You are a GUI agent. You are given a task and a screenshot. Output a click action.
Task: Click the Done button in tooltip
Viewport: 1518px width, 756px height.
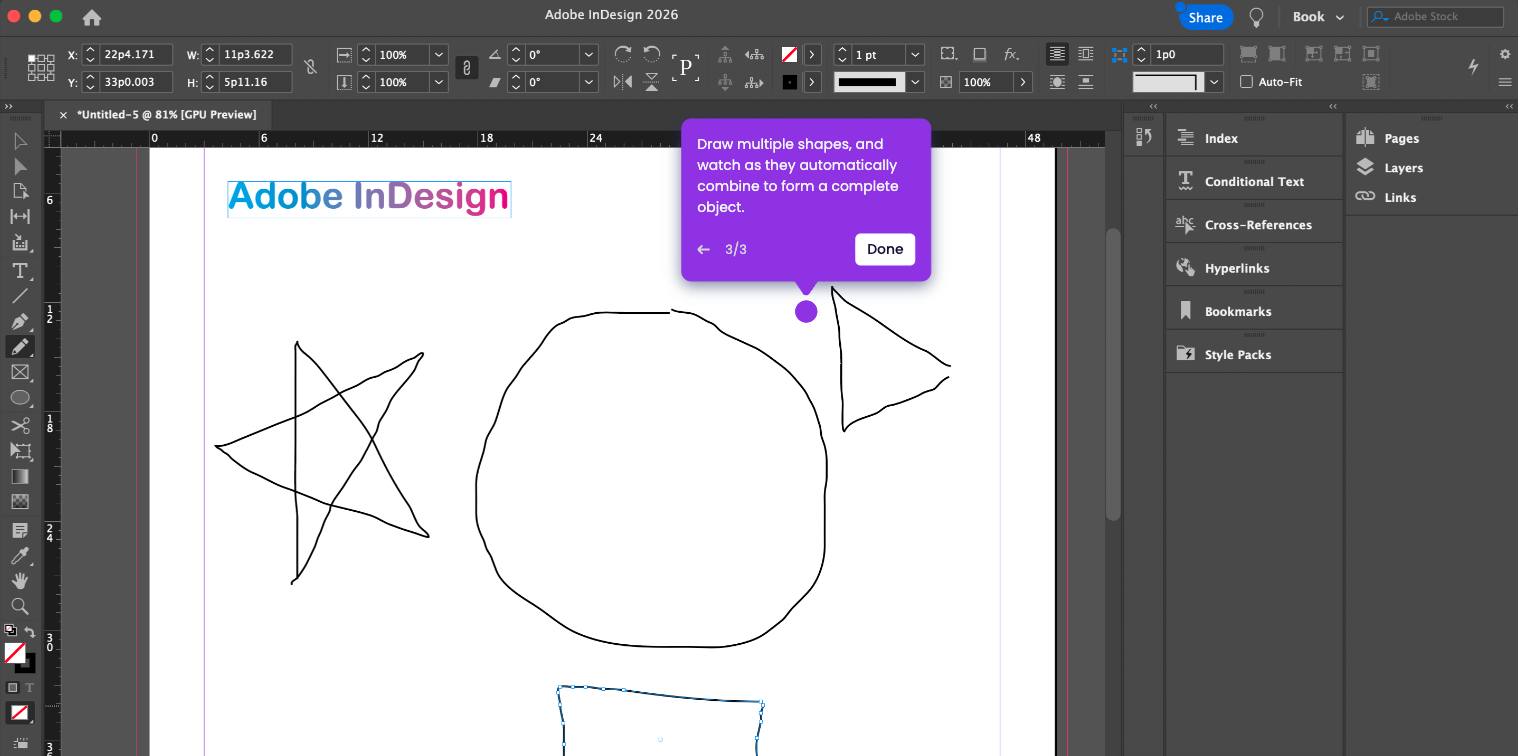click(x=885, y=249)
